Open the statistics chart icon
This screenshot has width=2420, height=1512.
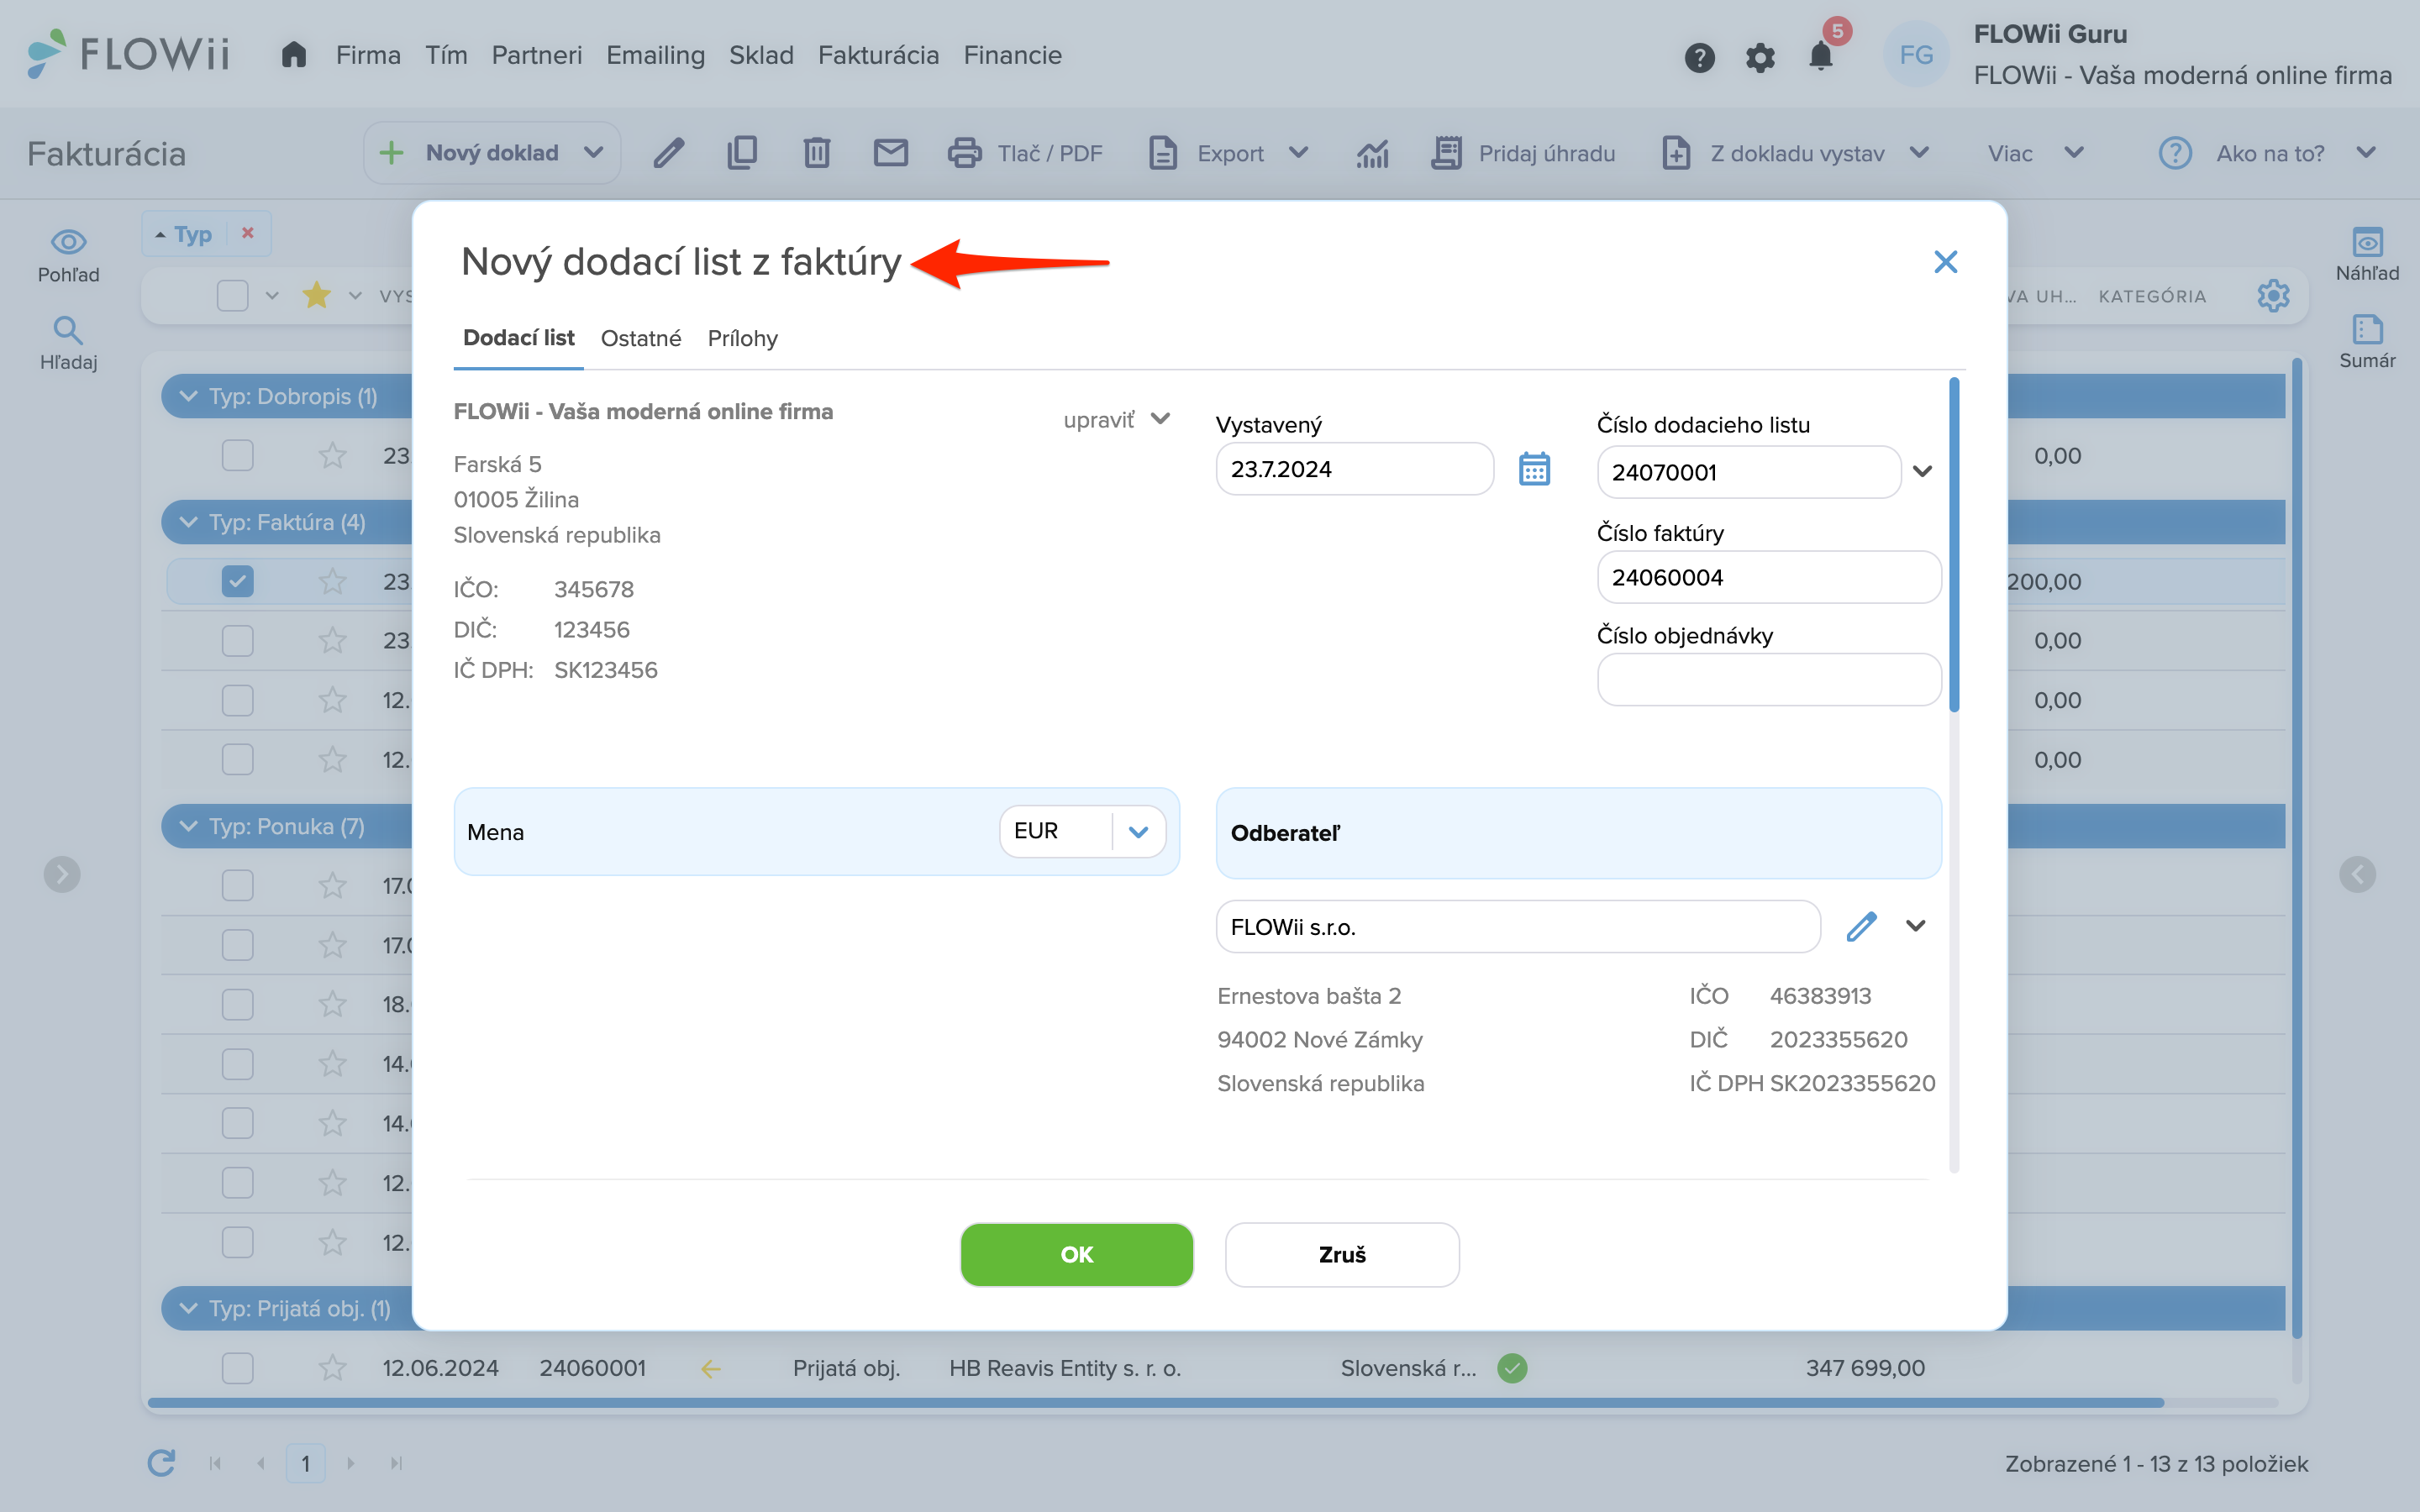(1372, 153)
